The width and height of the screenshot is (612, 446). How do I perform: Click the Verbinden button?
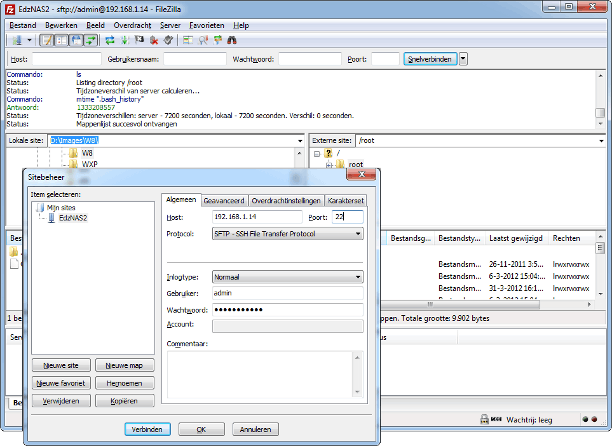click(x=147, y=429)
